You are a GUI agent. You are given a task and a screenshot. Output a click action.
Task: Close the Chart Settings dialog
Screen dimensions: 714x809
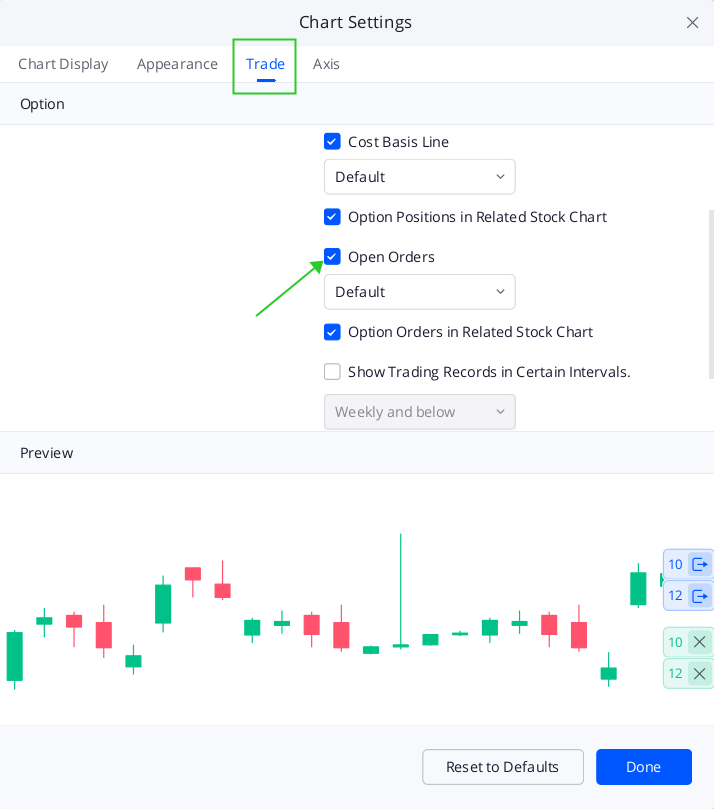pos(692,22)
